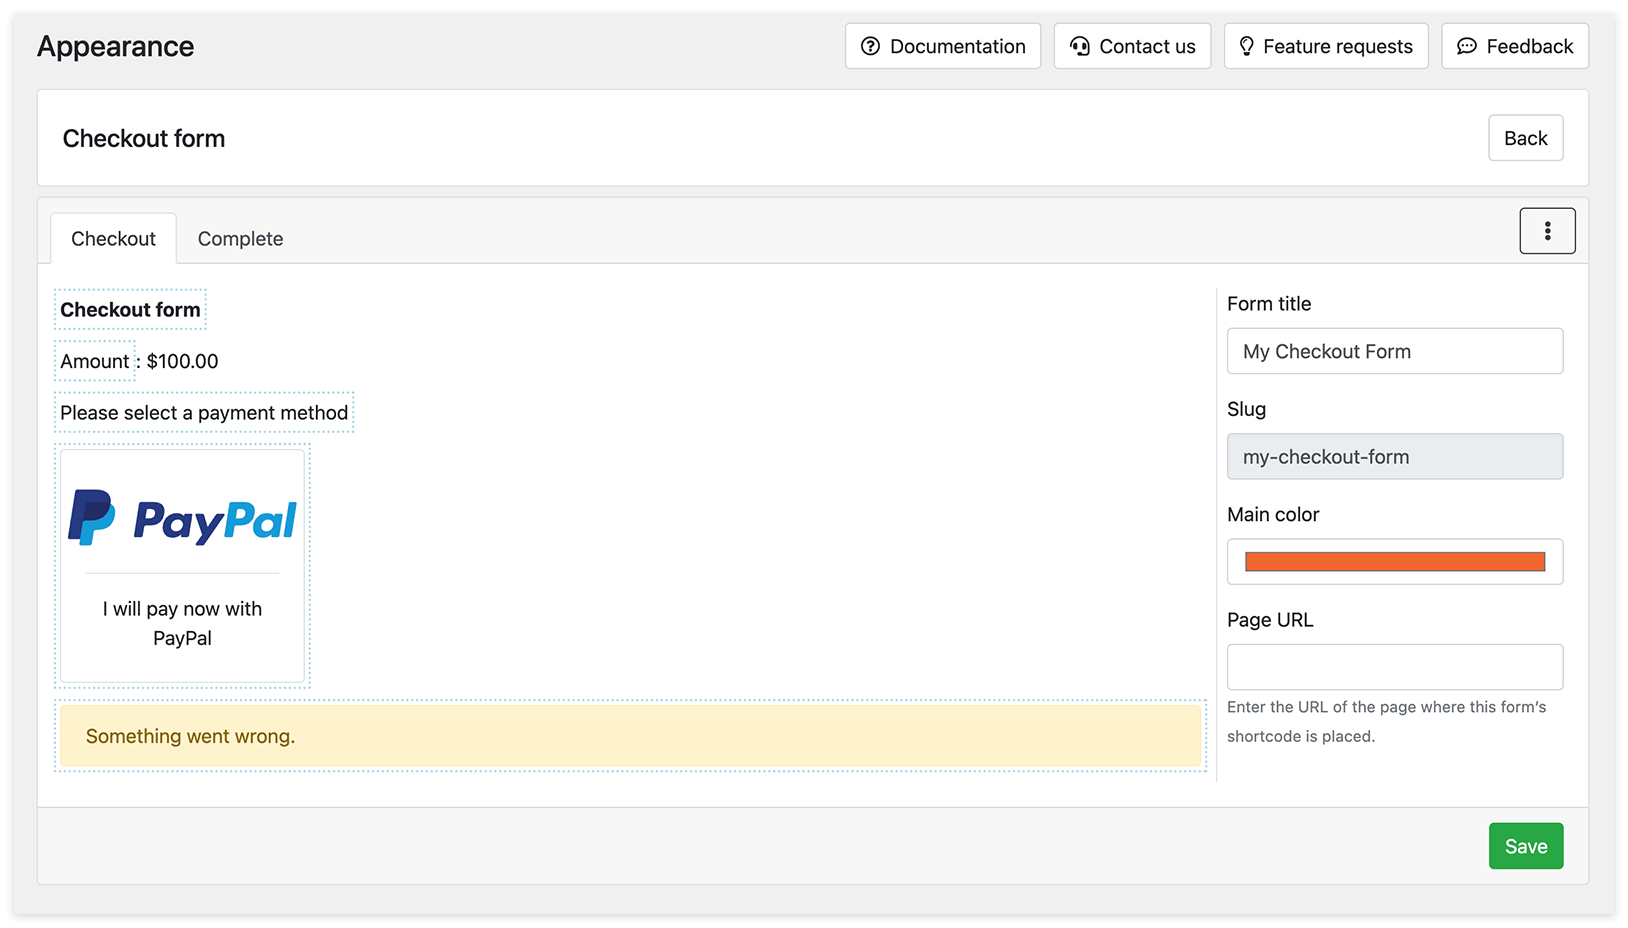Switch to the Checkout tab
The image size is (1628, 928).
tap(113, 238)
